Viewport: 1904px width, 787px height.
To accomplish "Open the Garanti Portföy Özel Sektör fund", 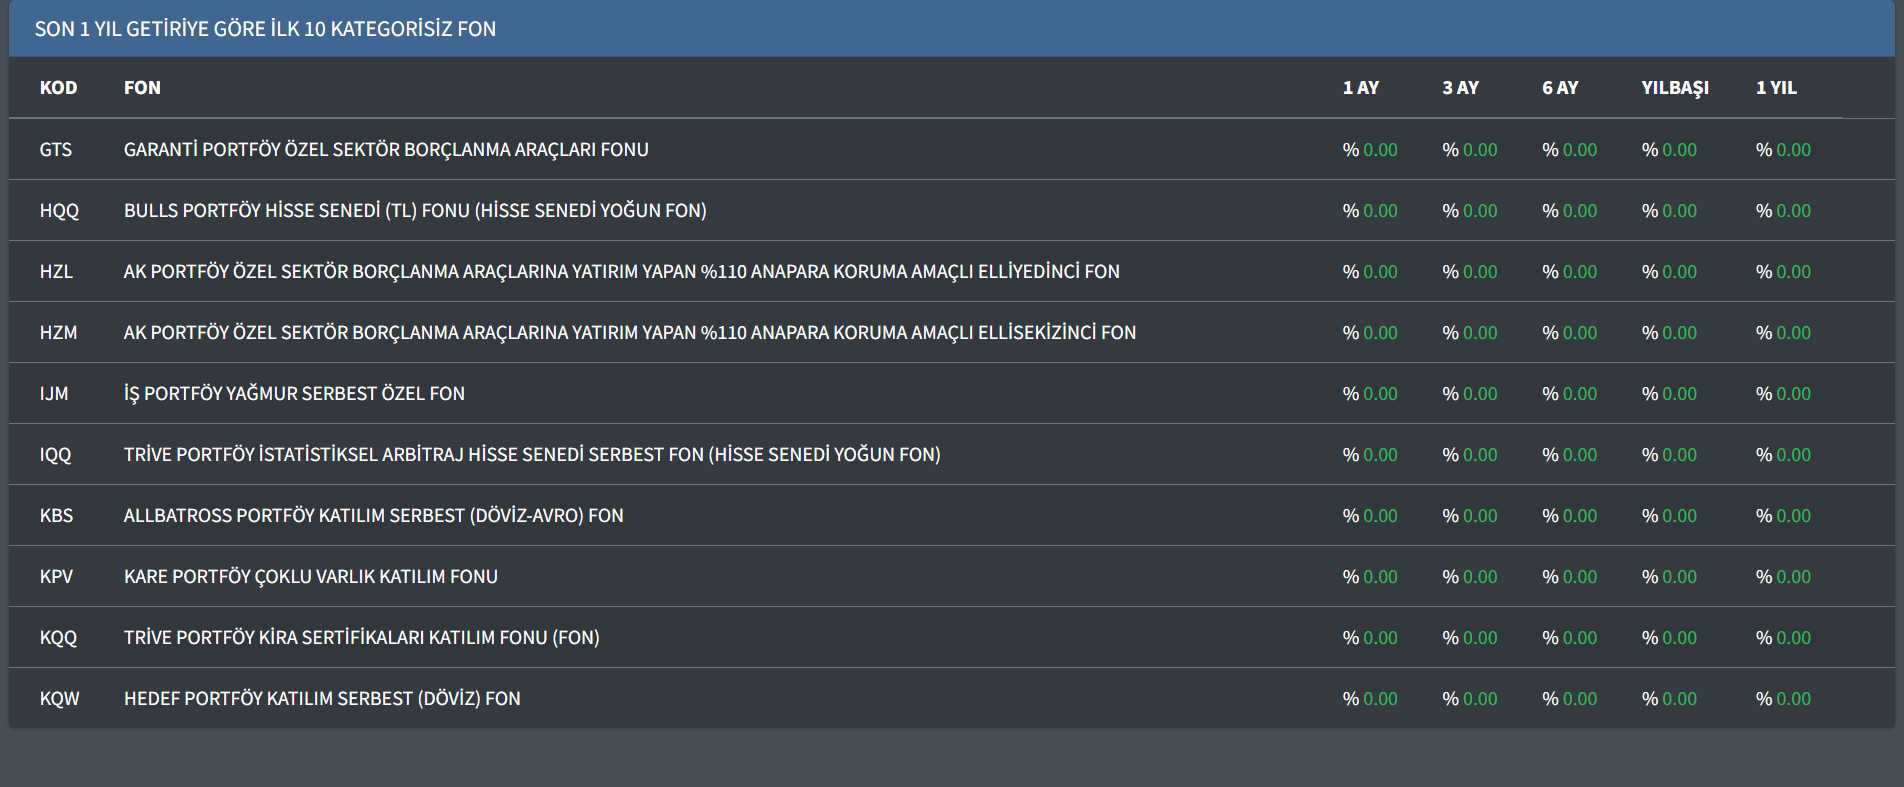I will [x=386, y=150].
